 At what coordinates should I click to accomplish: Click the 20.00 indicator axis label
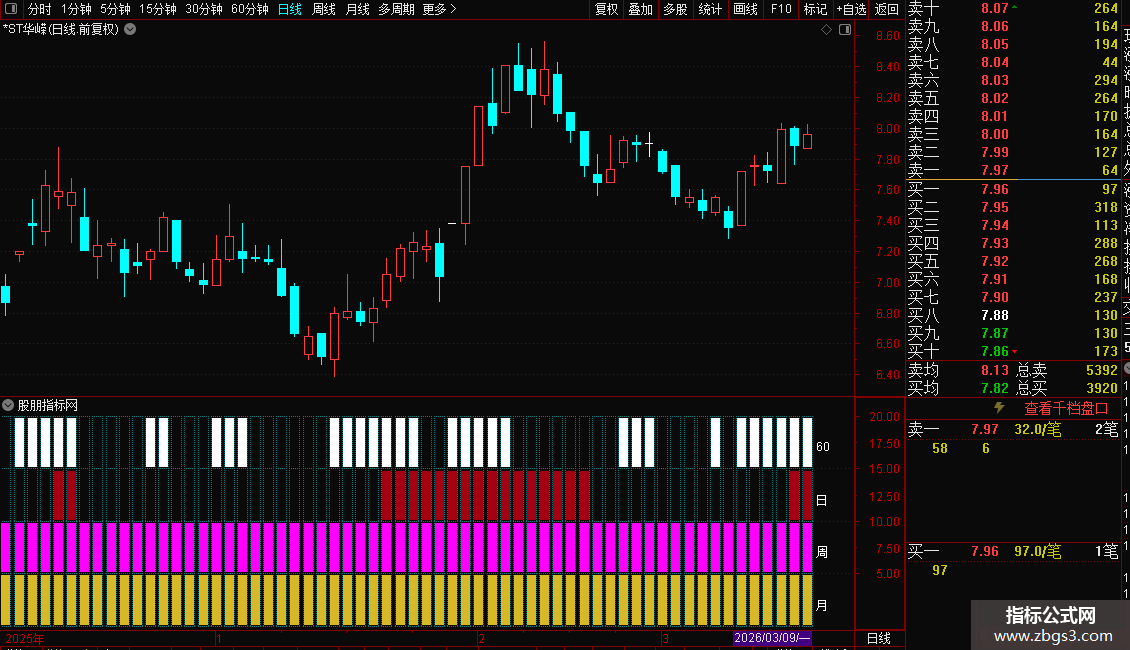(x=884, y=417)
